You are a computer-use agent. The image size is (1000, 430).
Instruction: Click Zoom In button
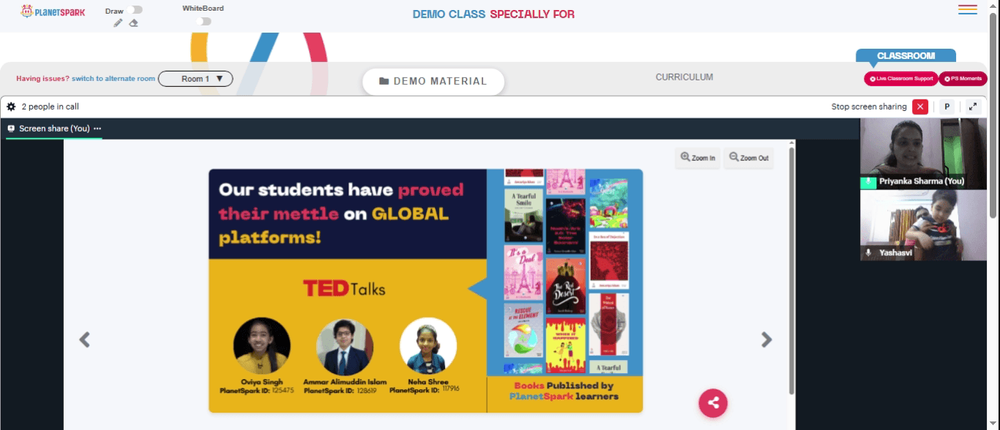[698, 158]
